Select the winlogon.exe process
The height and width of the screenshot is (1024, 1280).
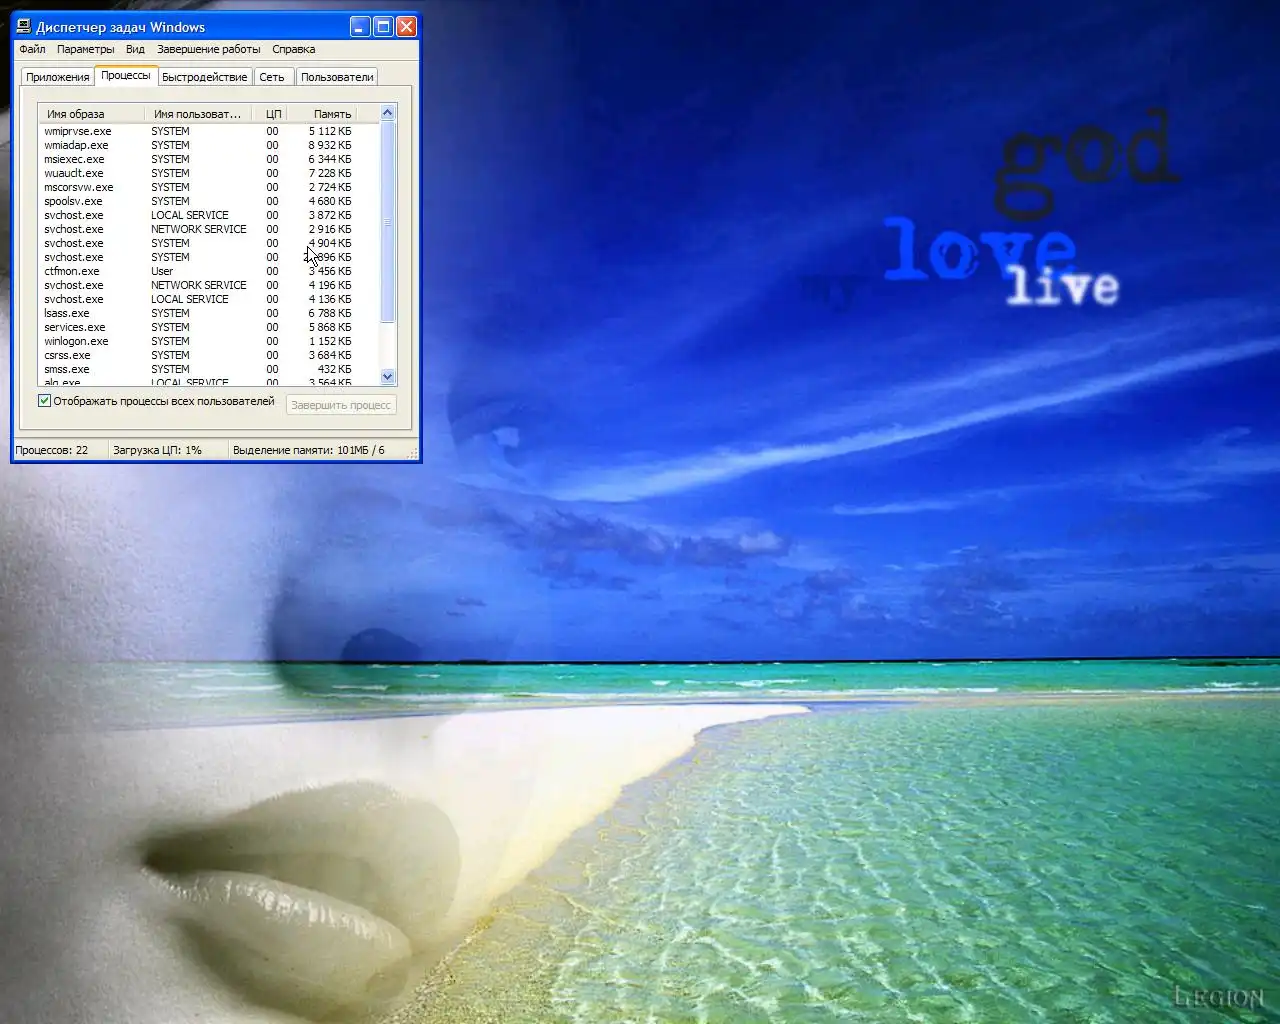pyautogui.click(x=76, y=341)
